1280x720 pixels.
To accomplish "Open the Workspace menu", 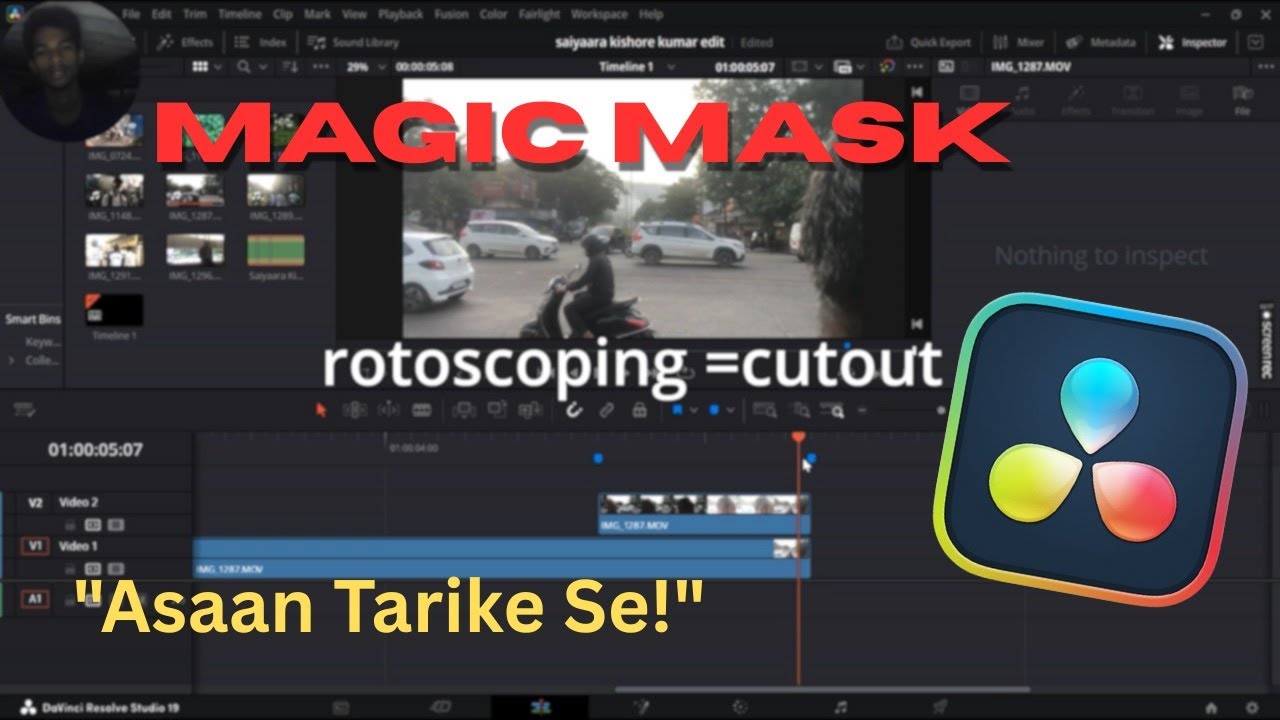I will (601, 14).
